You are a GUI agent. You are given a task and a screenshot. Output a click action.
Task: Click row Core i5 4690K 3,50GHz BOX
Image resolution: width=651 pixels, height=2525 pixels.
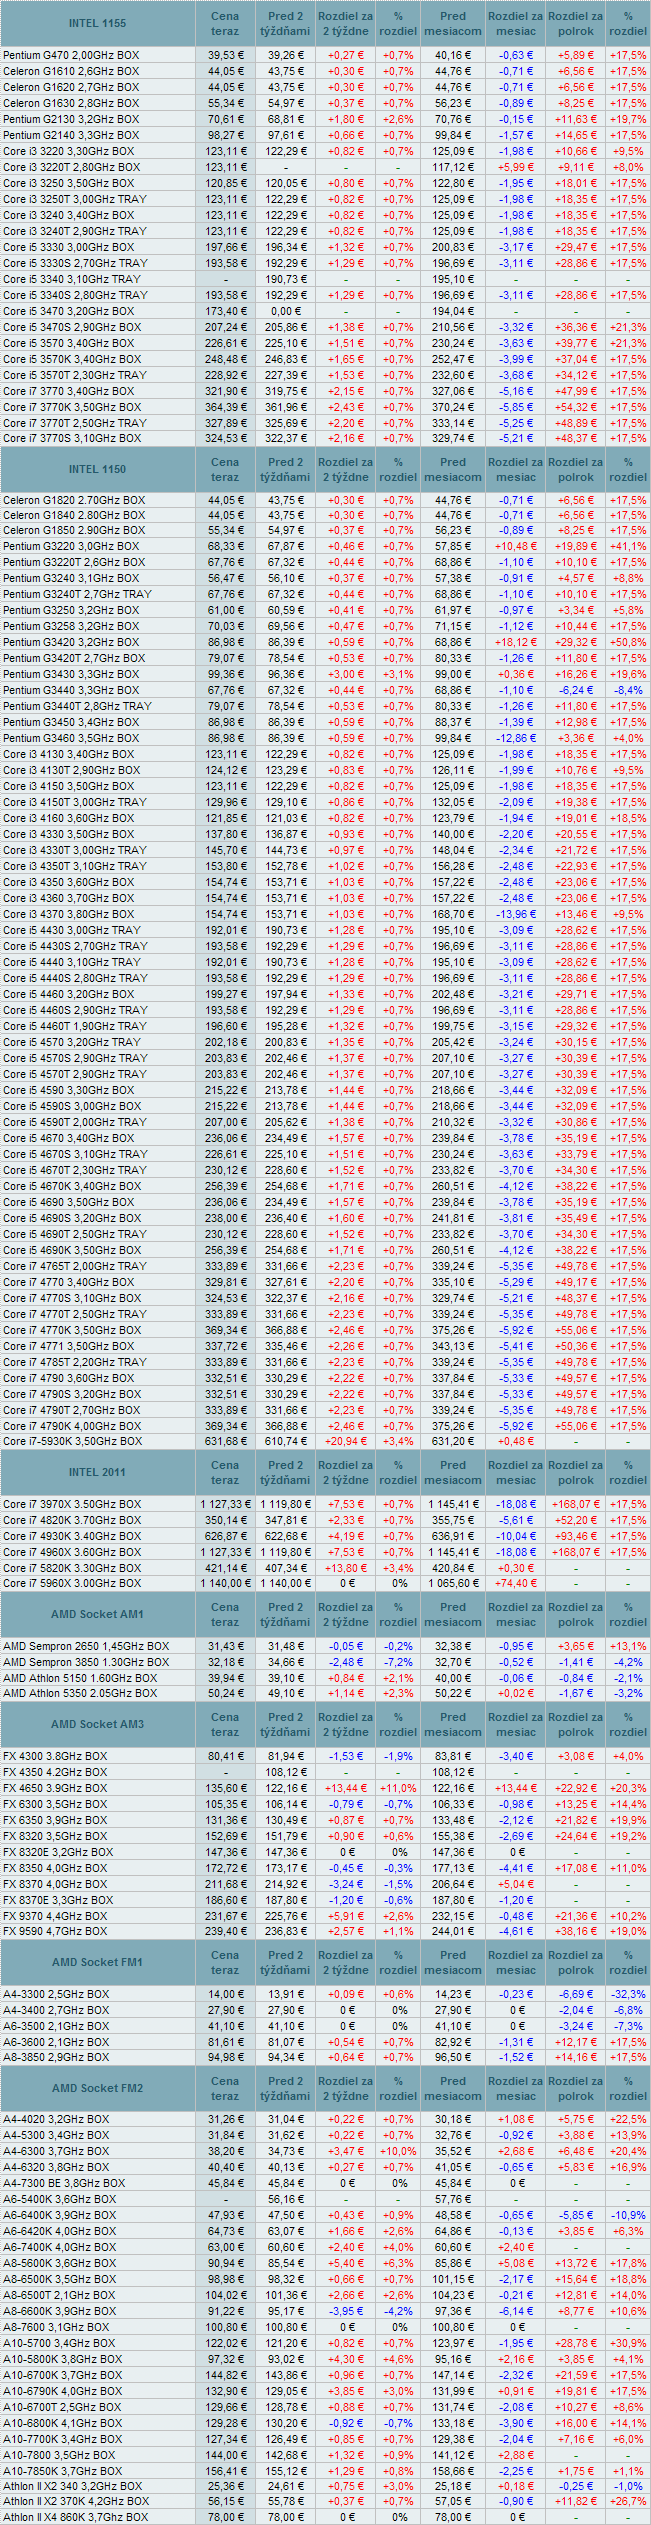(x=325, y=1250)
